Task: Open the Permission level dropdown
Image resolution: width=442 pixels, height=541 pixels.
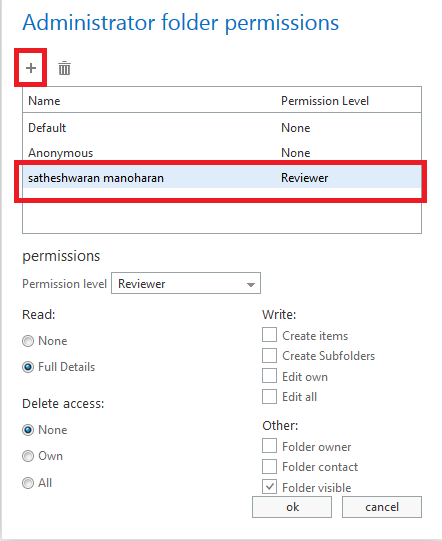Action: pos(186,283)
